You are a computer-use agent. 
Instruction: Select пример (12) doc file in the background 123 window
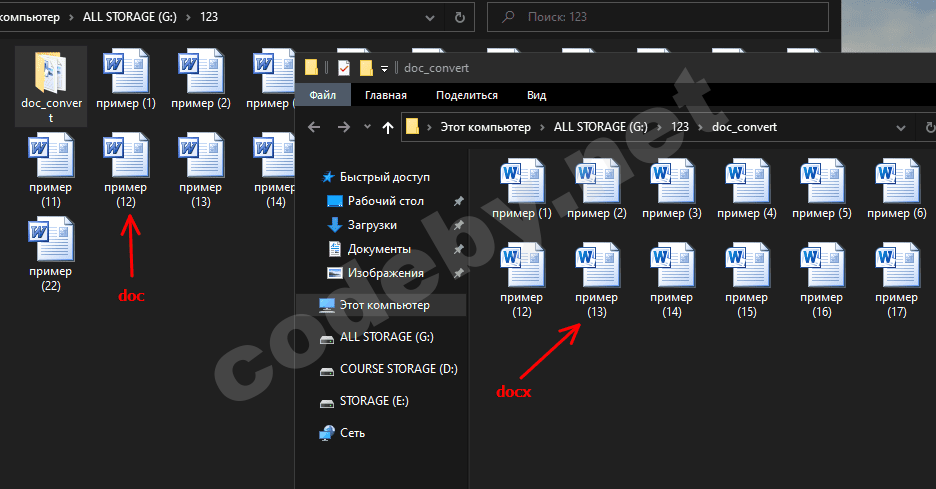point(125,170)
